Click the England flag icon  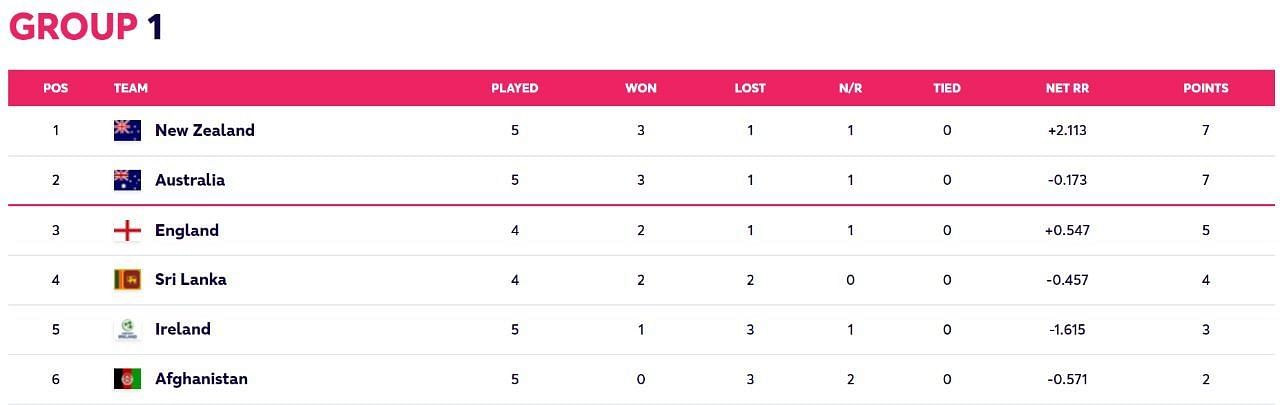(127, 230)
